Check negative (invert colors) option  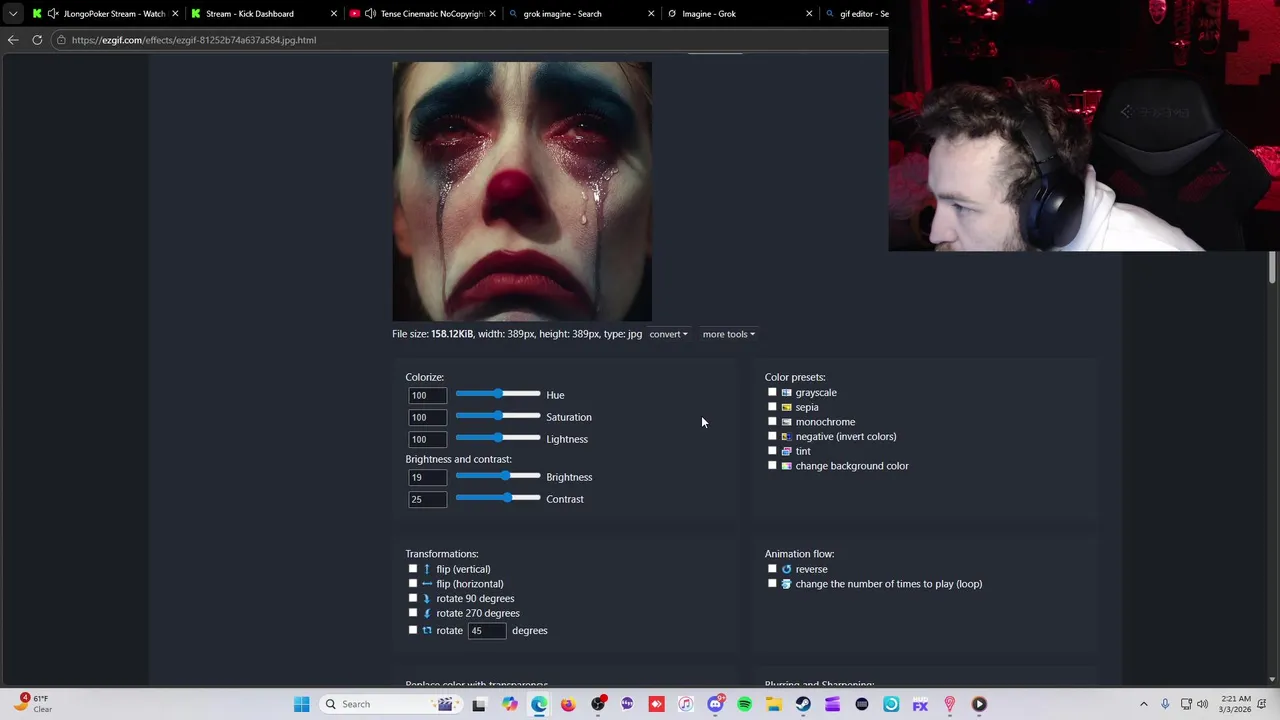tap(772, 436)
